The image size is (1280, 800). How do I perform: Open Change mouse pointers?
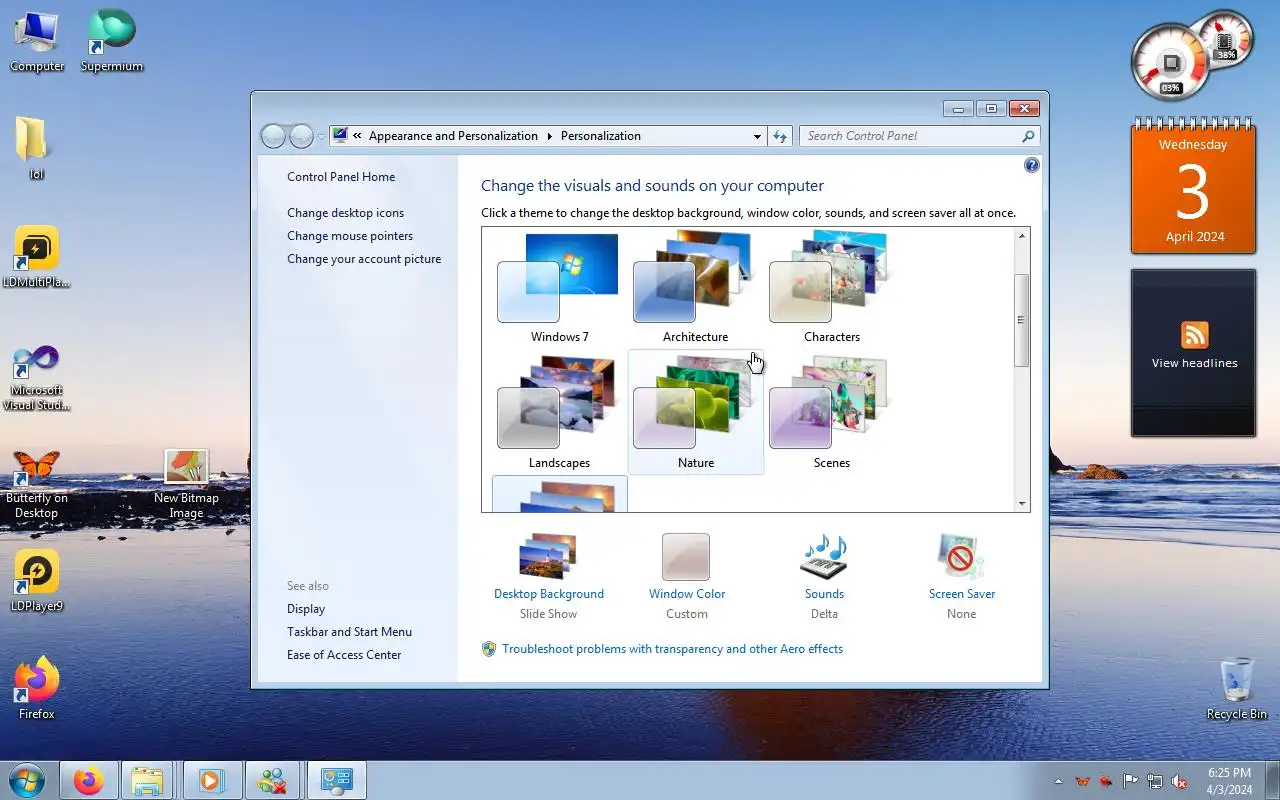350,236
